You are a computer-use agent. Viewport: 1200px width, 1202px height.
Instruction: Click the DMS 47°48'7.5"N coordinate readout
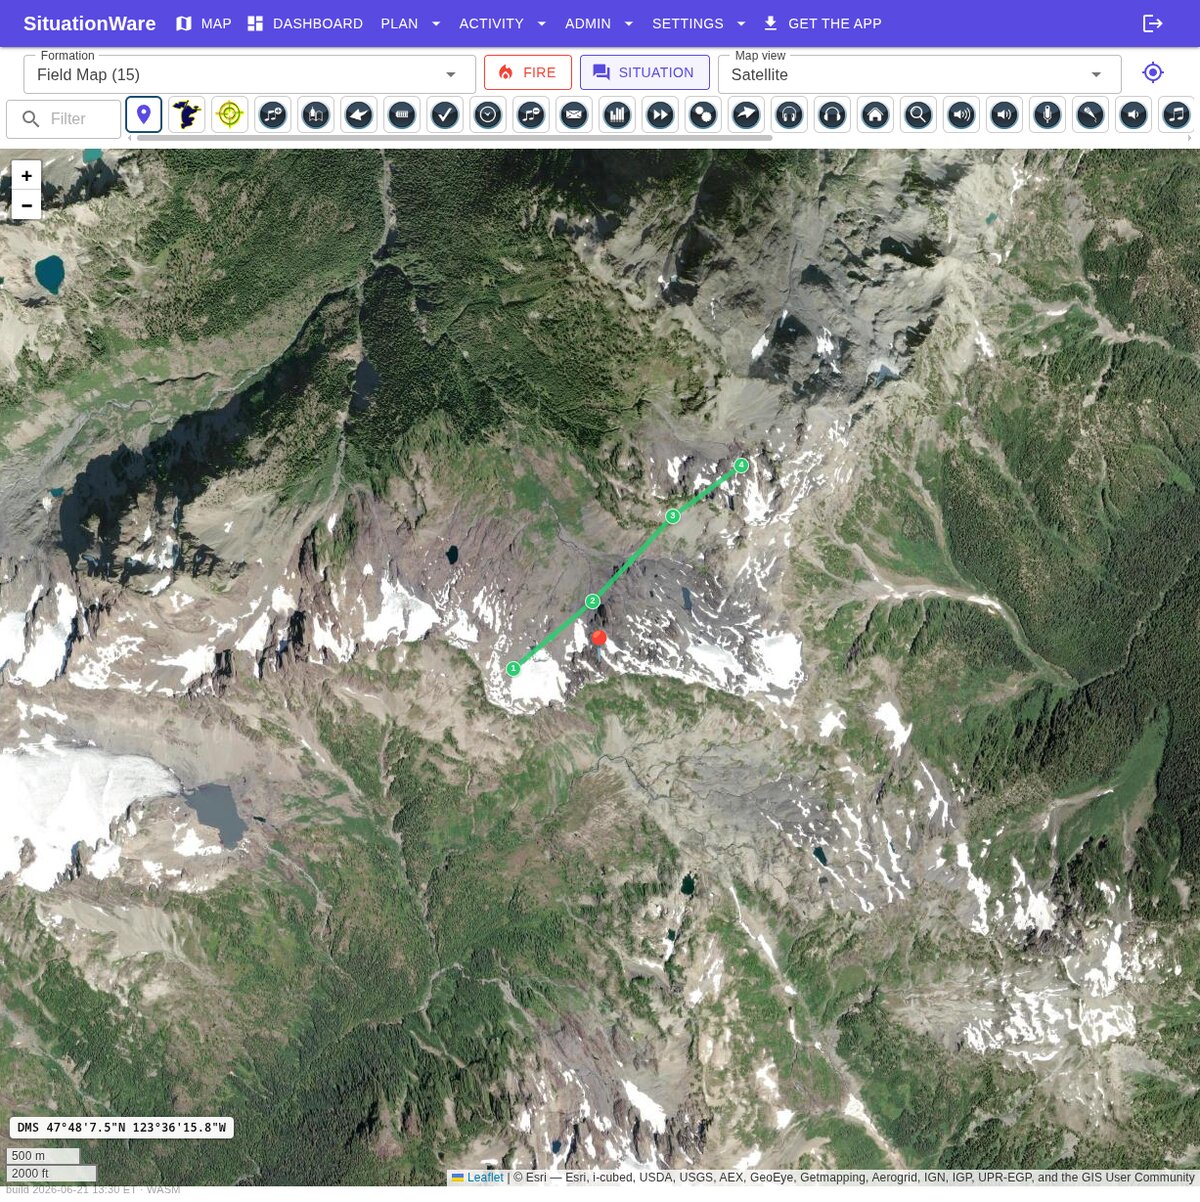[122, 1128]
